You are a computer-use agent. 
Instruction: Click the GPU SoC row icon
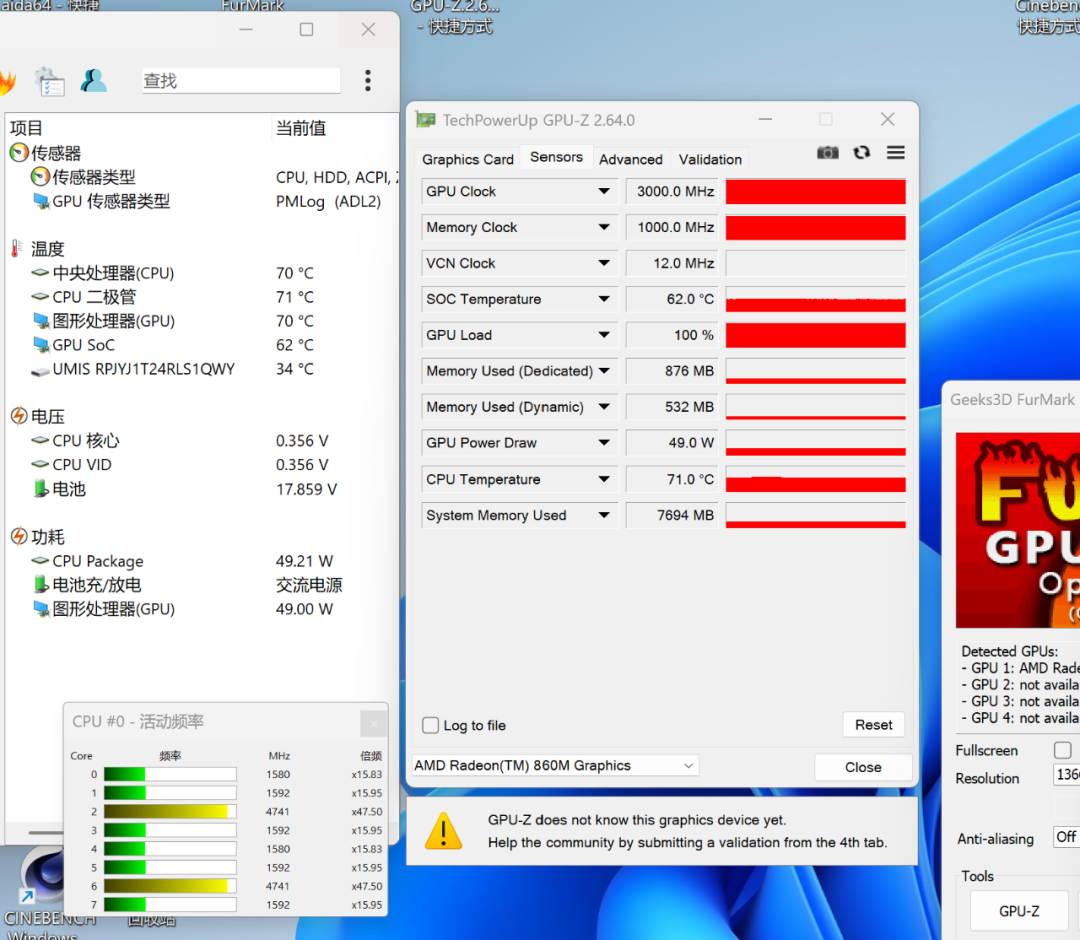pyautogui.click(x=41, y=344)
